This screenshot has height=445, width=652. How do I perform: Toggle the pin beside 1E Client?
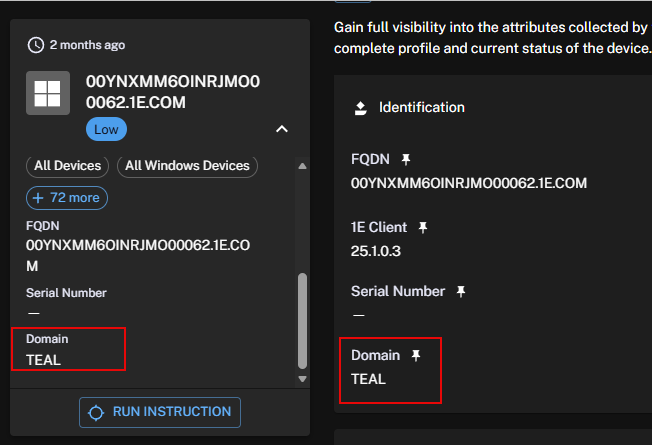[423, 227]
